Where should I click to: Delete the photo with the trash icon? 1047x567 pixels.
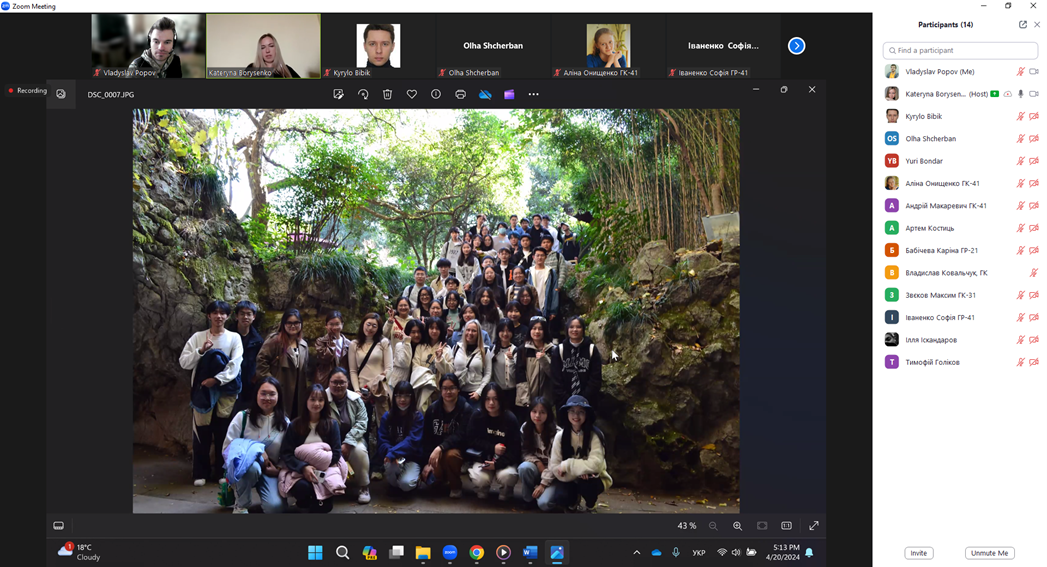388,94
